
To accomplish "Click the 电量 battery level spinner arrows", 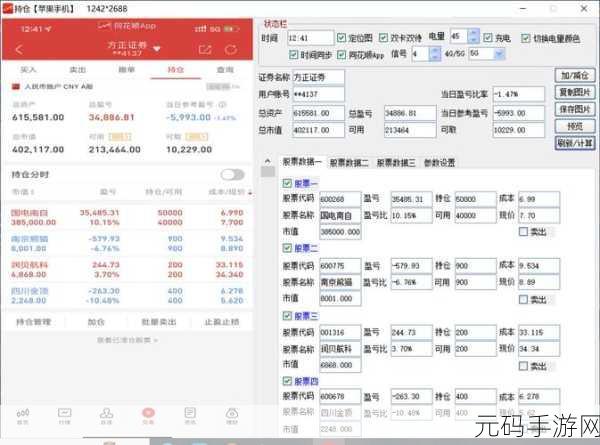I will pyautogui.click(x=474, y=37).
